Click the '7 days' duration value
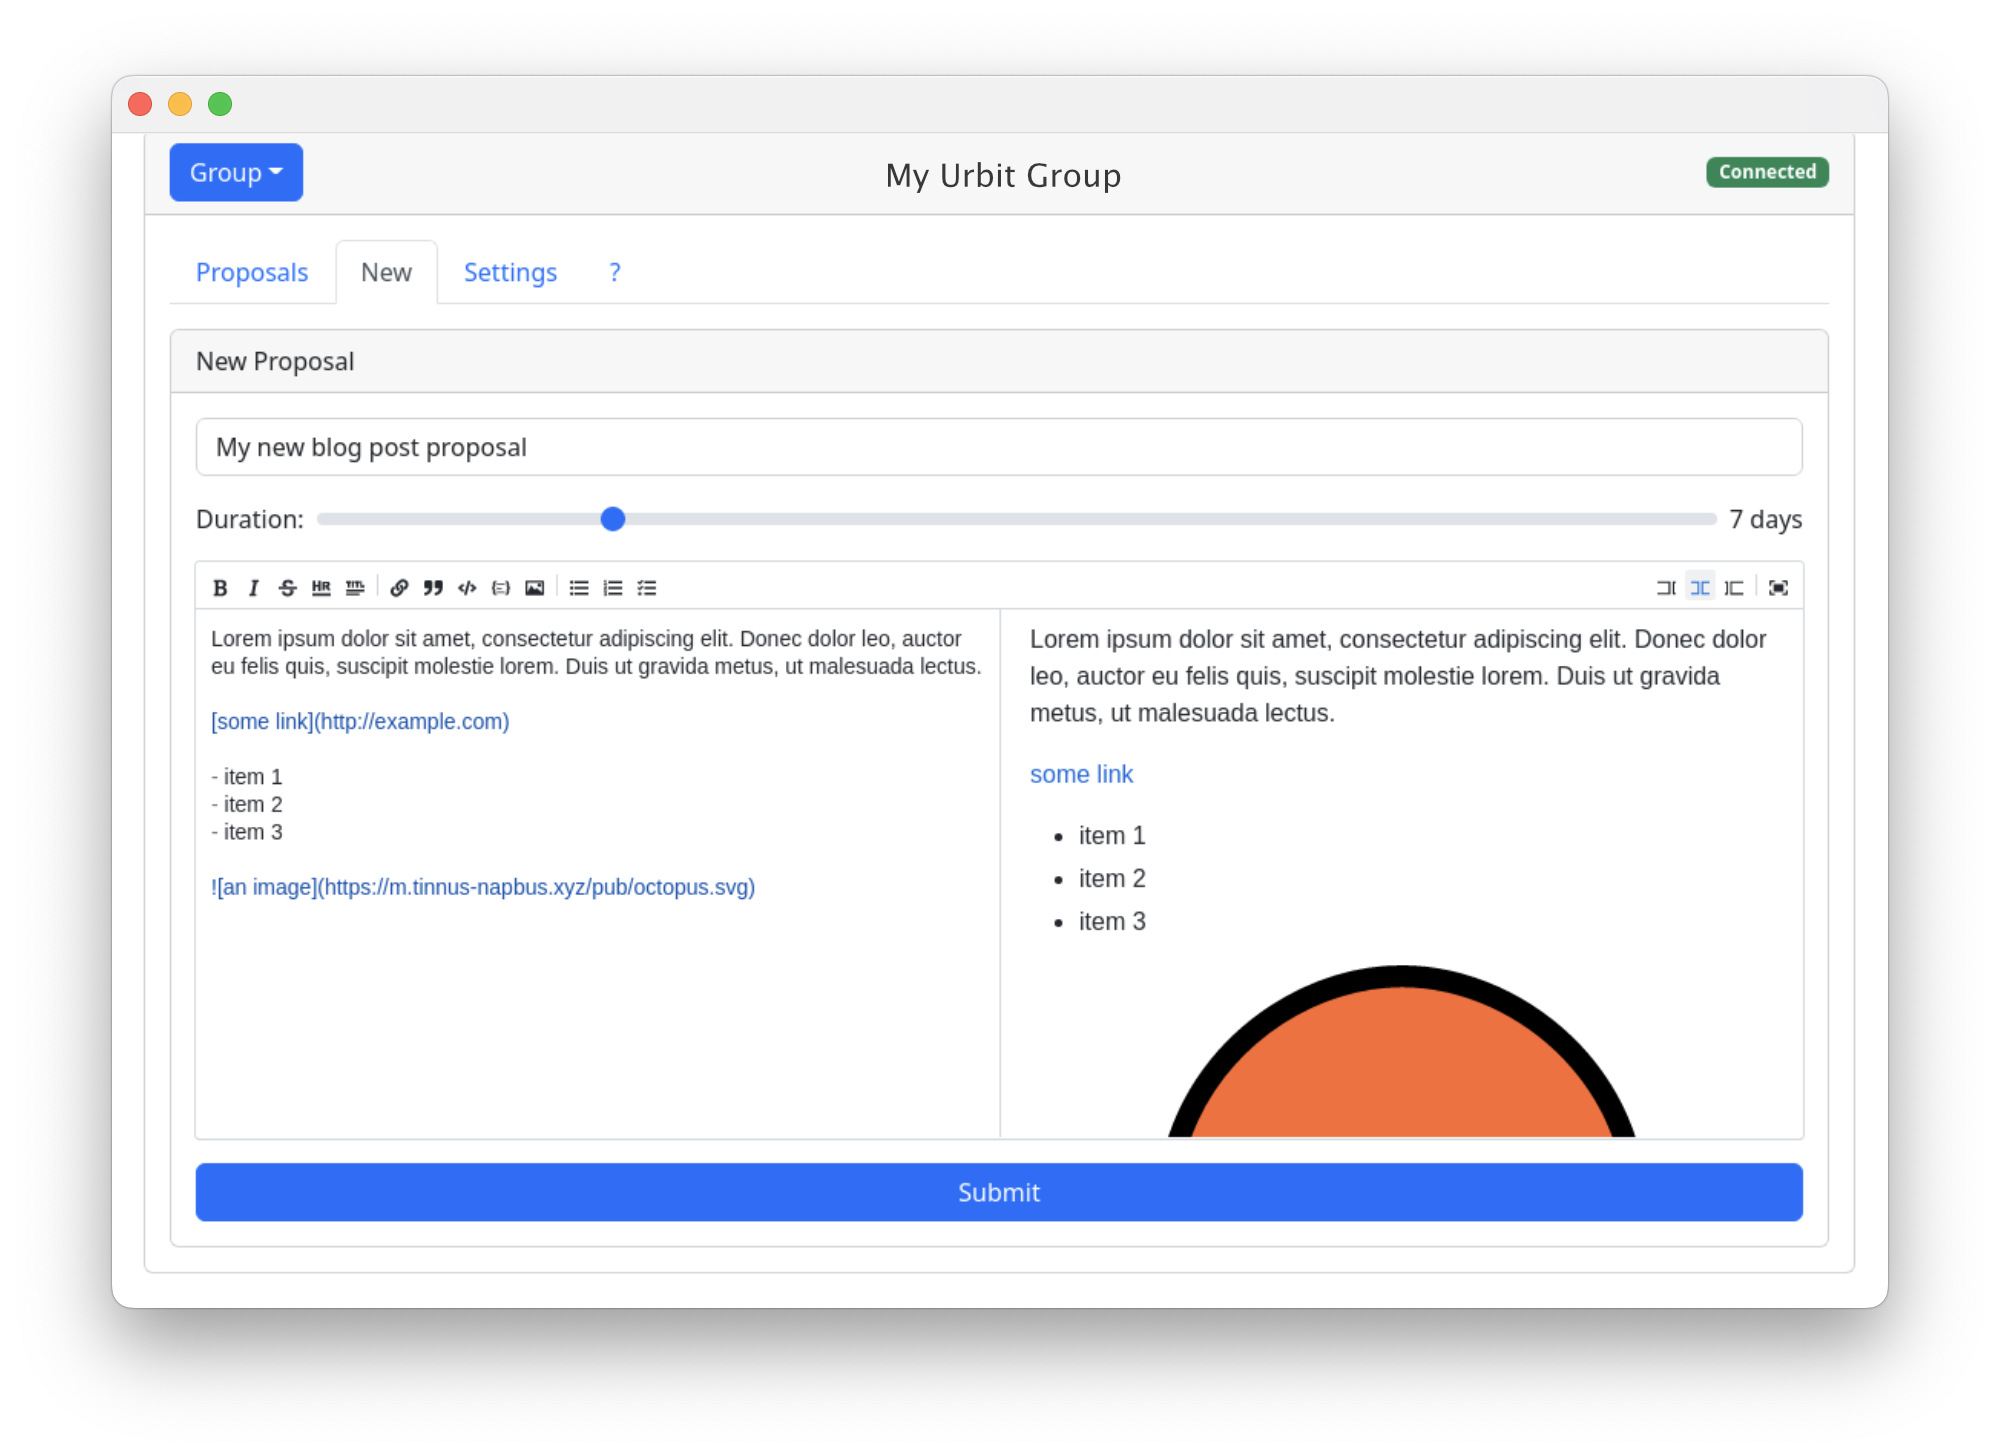 coord(1766,519)
